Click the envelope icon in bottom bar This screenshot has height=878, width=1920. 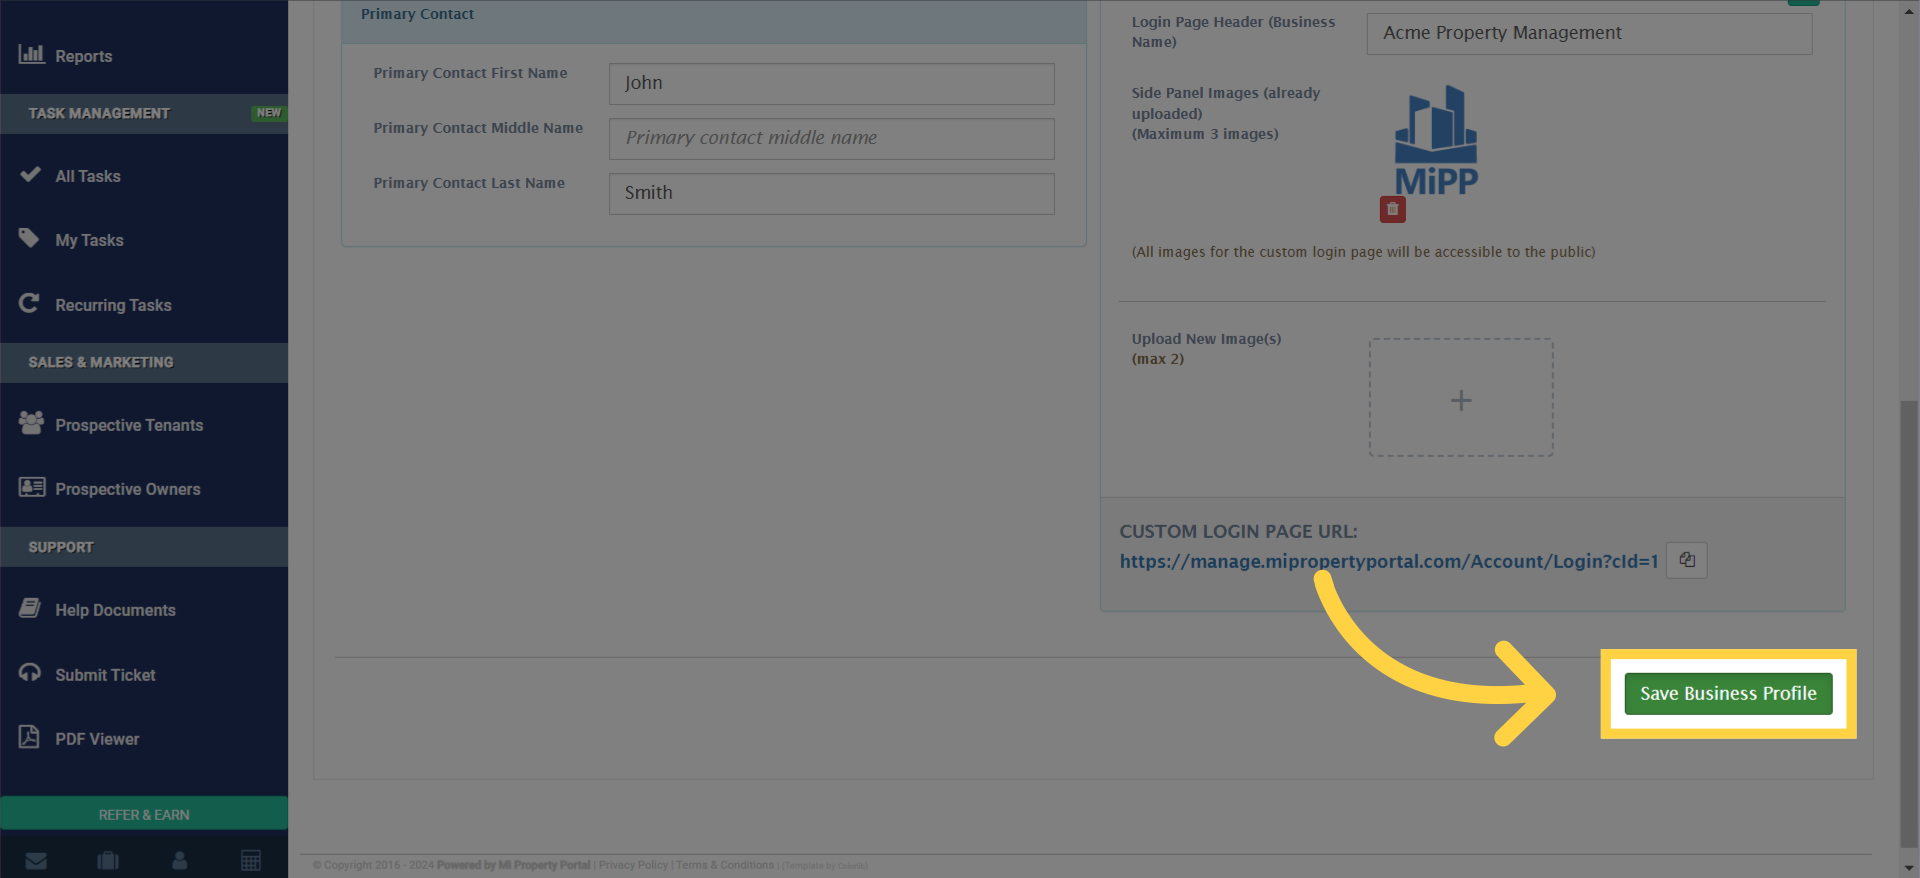36,861
